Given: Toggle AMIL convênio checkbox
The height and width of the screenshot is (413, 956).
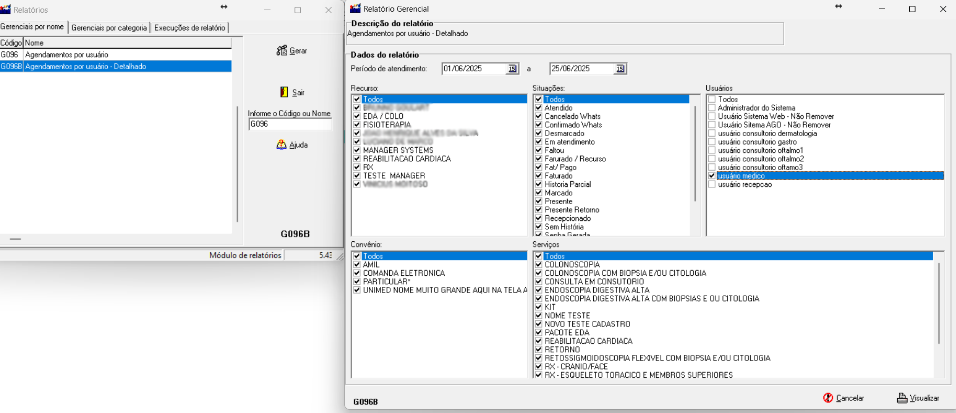Looking at the screenshot, I should pyautogui.click(x=357, y=265).
